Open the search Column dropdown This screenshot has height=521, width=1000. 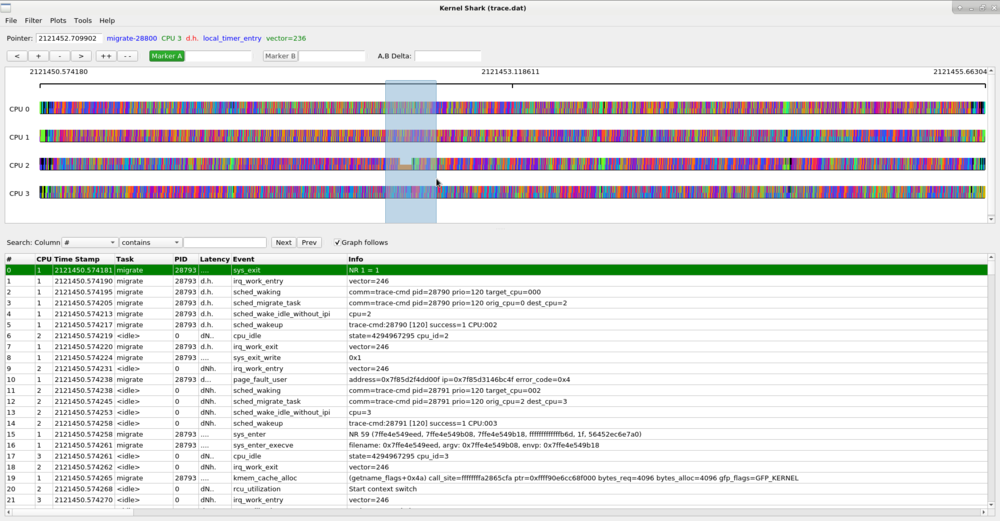coord(89,242)
